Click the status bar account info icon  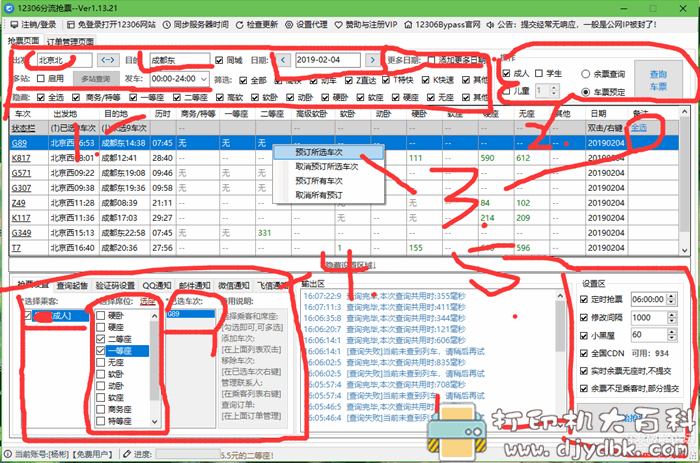[x=8, y=454]
